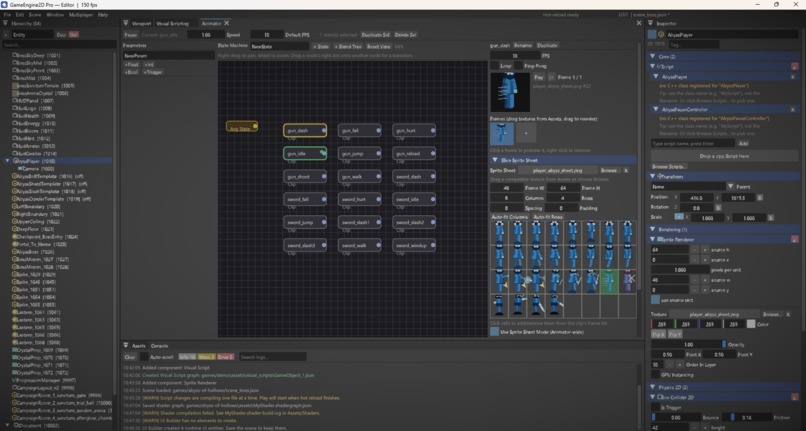
Task: Click Delete Sel button
Action: click(x=406, y=35)
